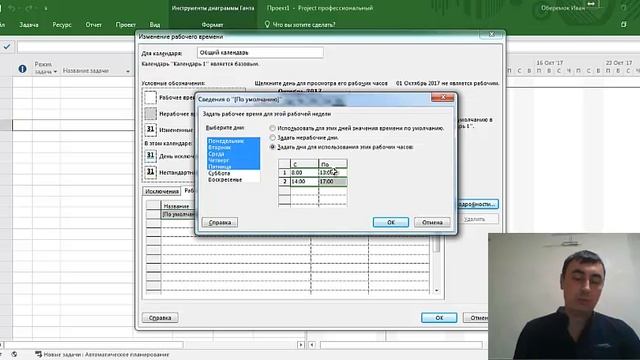Select Пятница in the days list

(233, 167)
